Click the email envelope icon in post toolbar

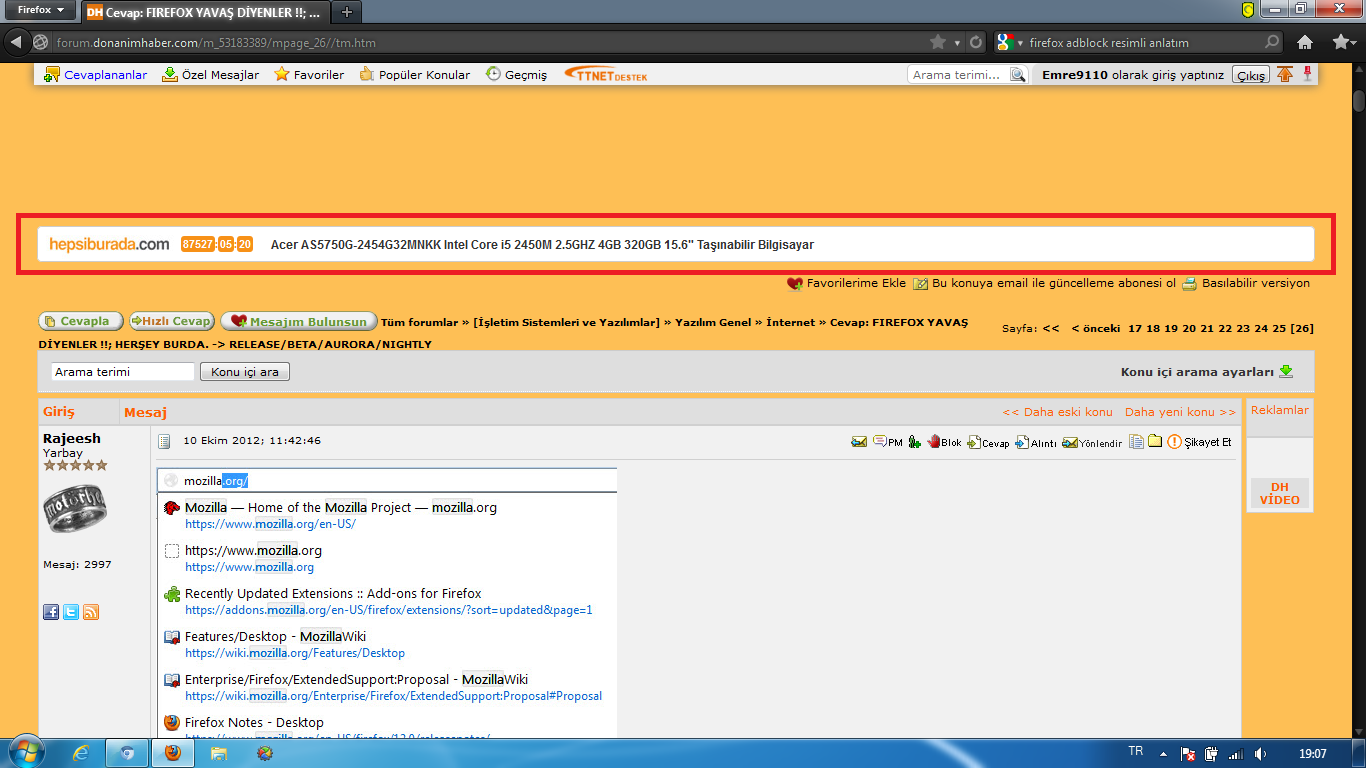point(859,442)
